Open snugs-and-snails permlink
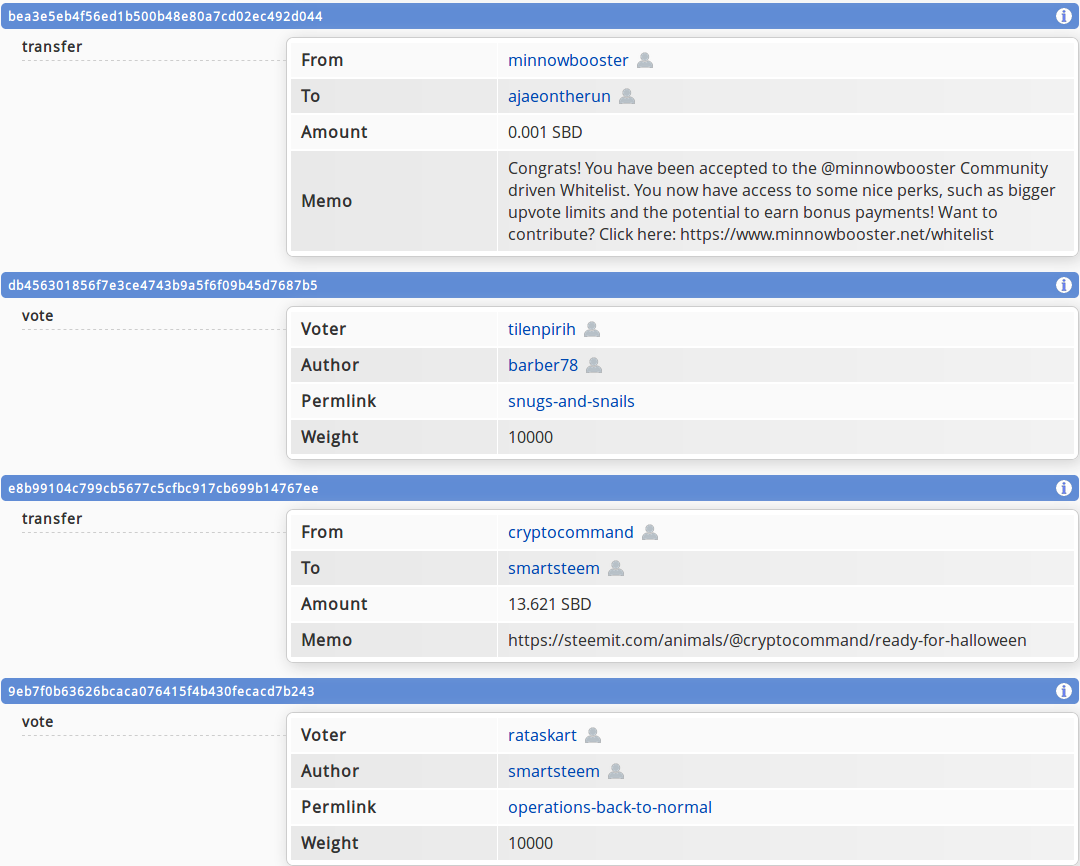The width and height of the screenshot is (1080, 866). [571, 402]
